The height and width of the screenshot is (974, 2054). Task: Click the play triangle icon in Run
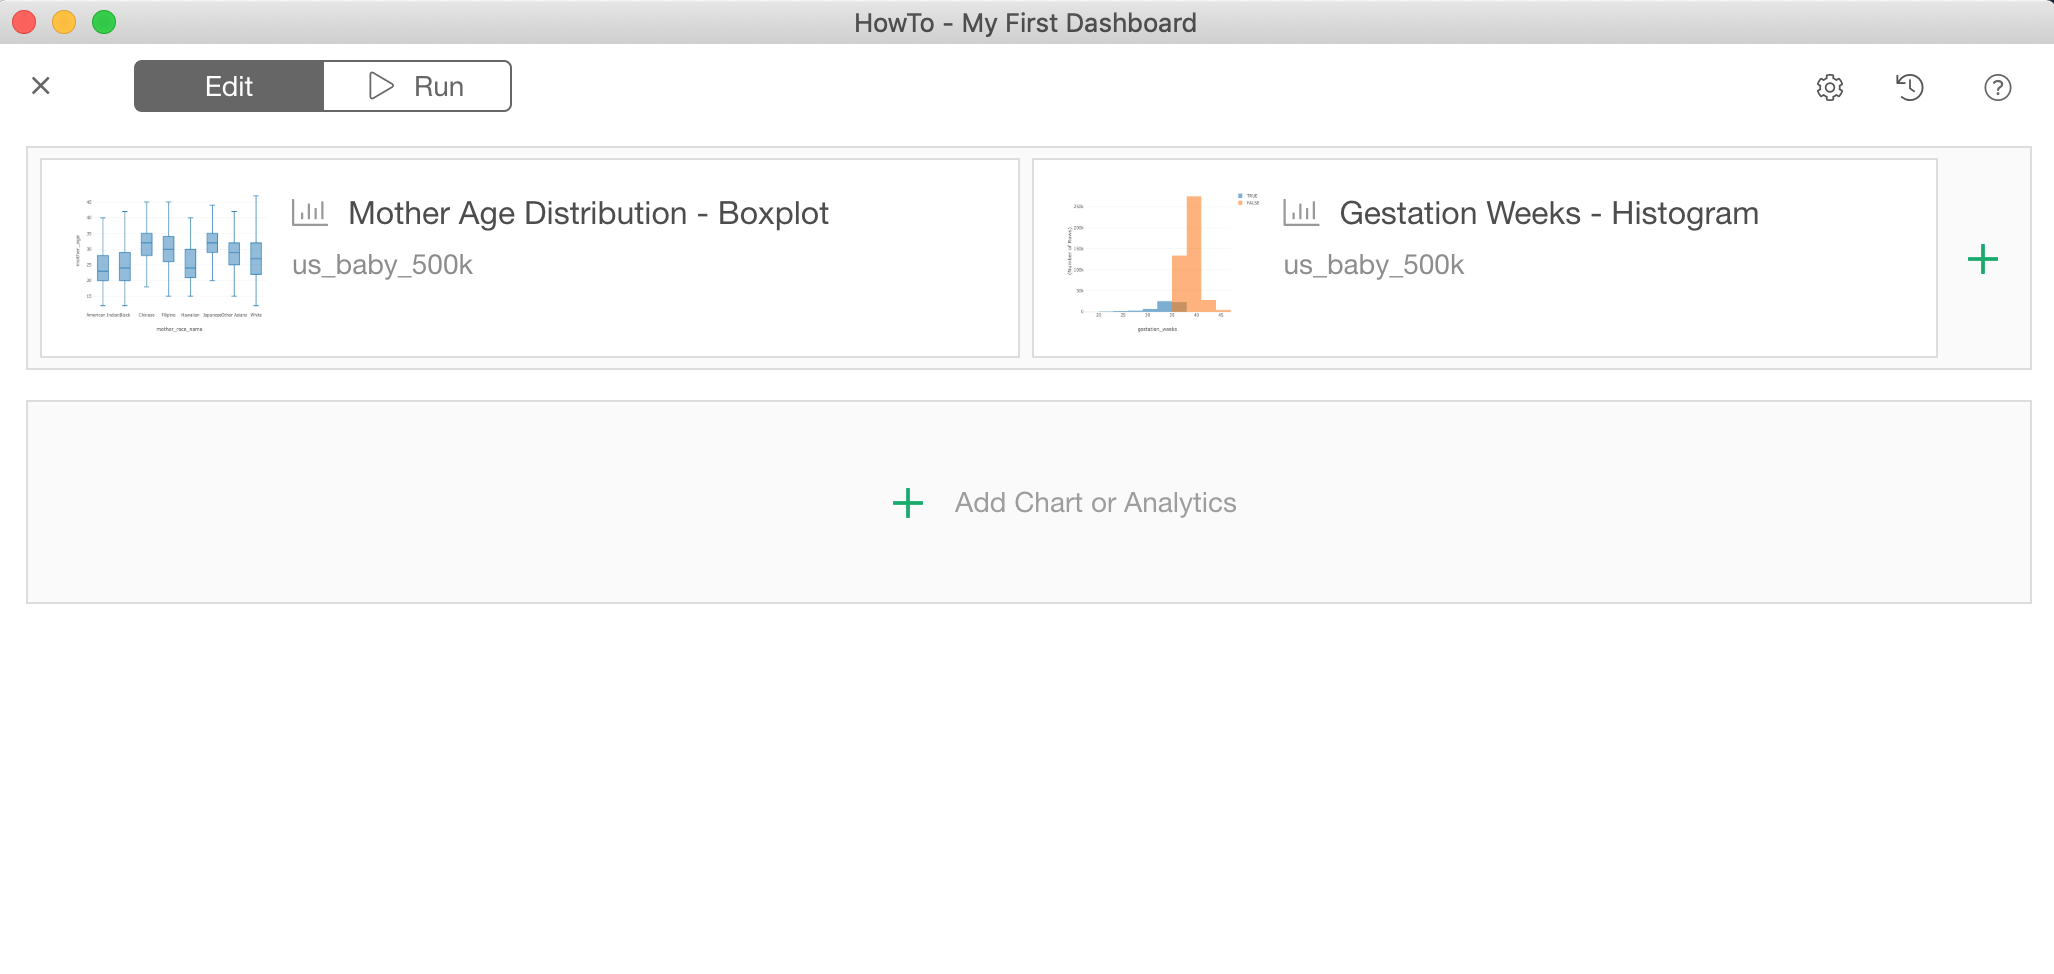click(x=381, y=86)
